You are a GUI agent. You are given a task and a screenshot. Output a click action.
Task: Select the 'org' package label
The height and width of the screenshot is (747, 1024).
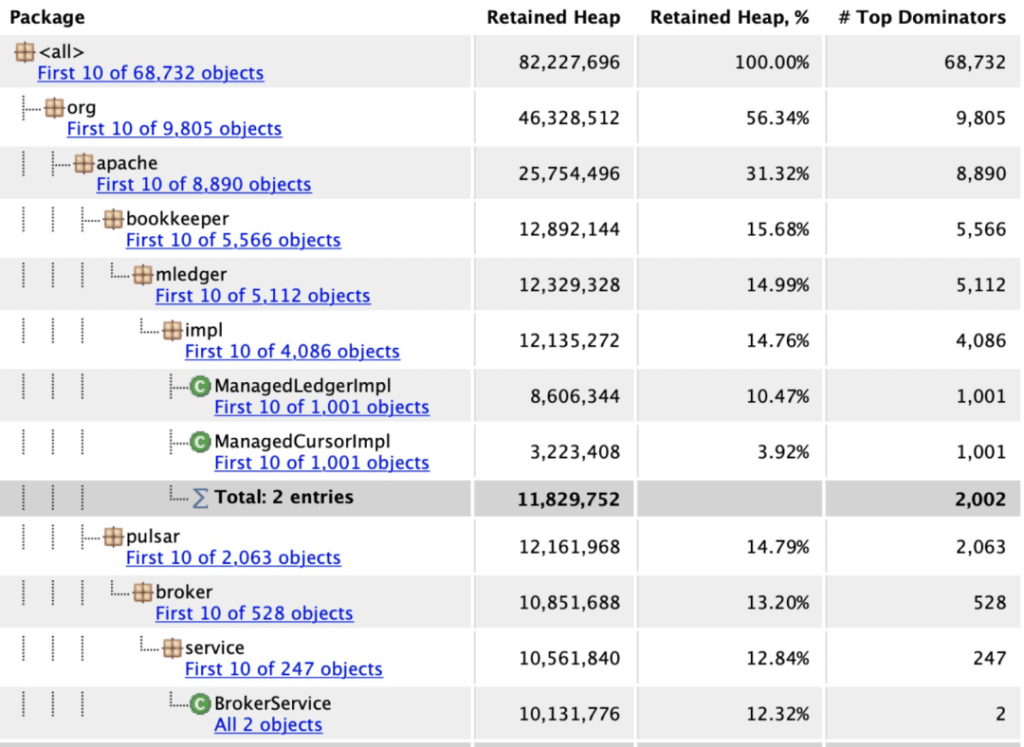tap(81, 107)
